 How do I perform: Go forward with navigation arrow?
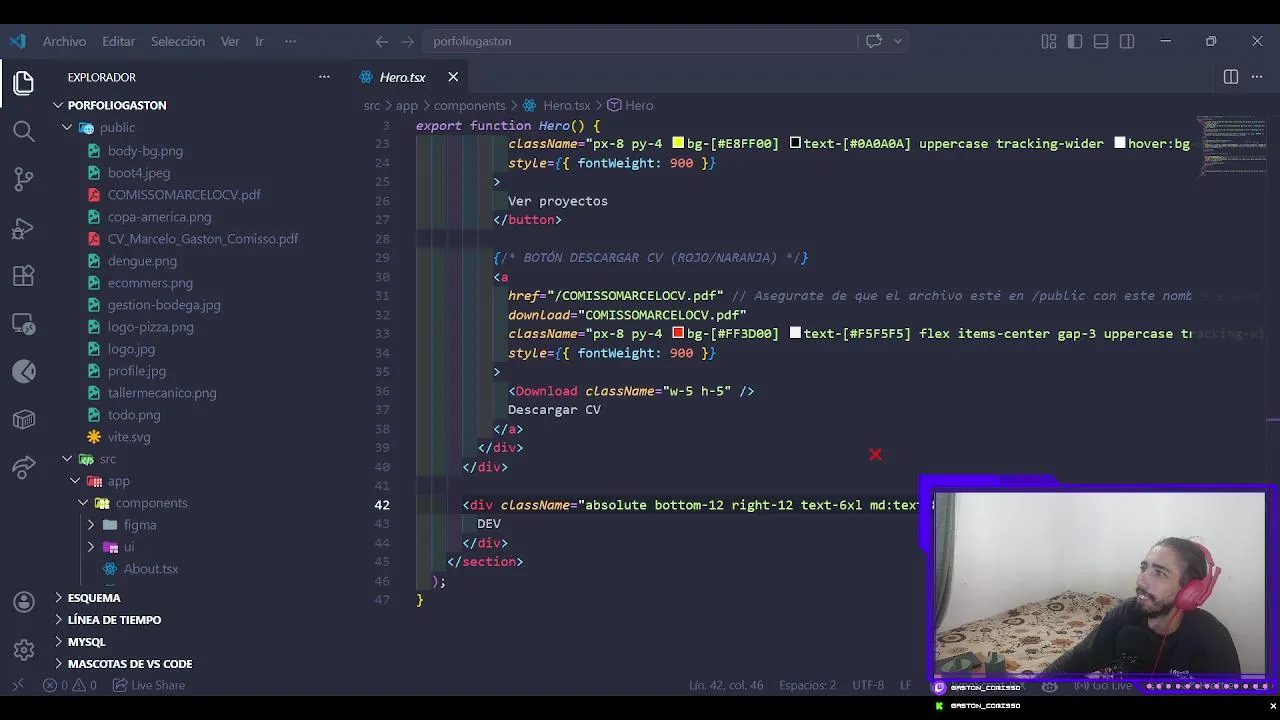tap(407, 41)
